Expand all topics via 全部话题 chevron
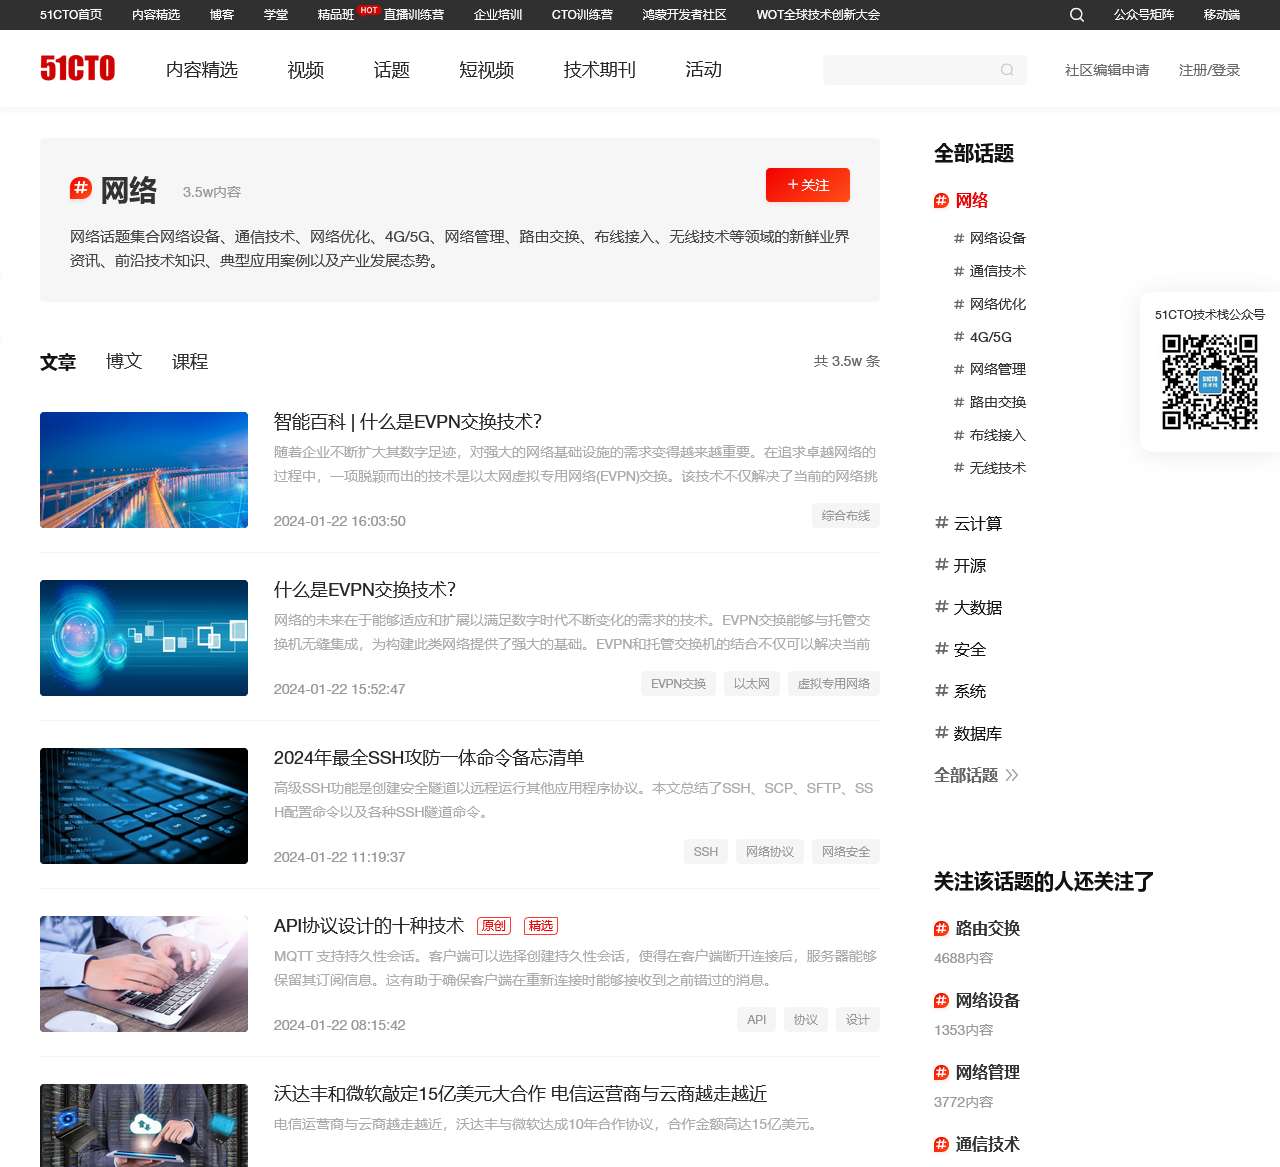 pyautogui.click(x=1012, y=775)
